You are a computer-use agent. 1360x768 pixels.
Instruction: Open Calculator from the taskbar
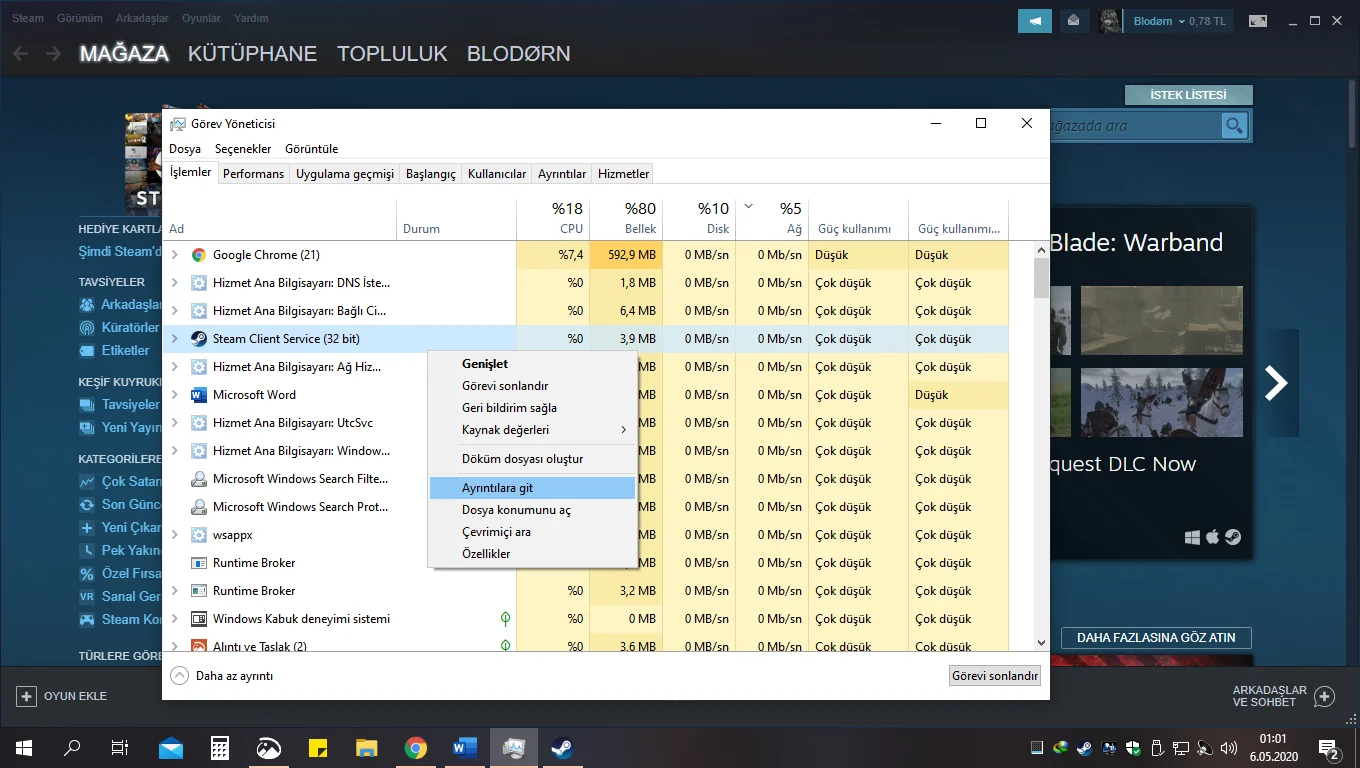(x=220, y=747)
